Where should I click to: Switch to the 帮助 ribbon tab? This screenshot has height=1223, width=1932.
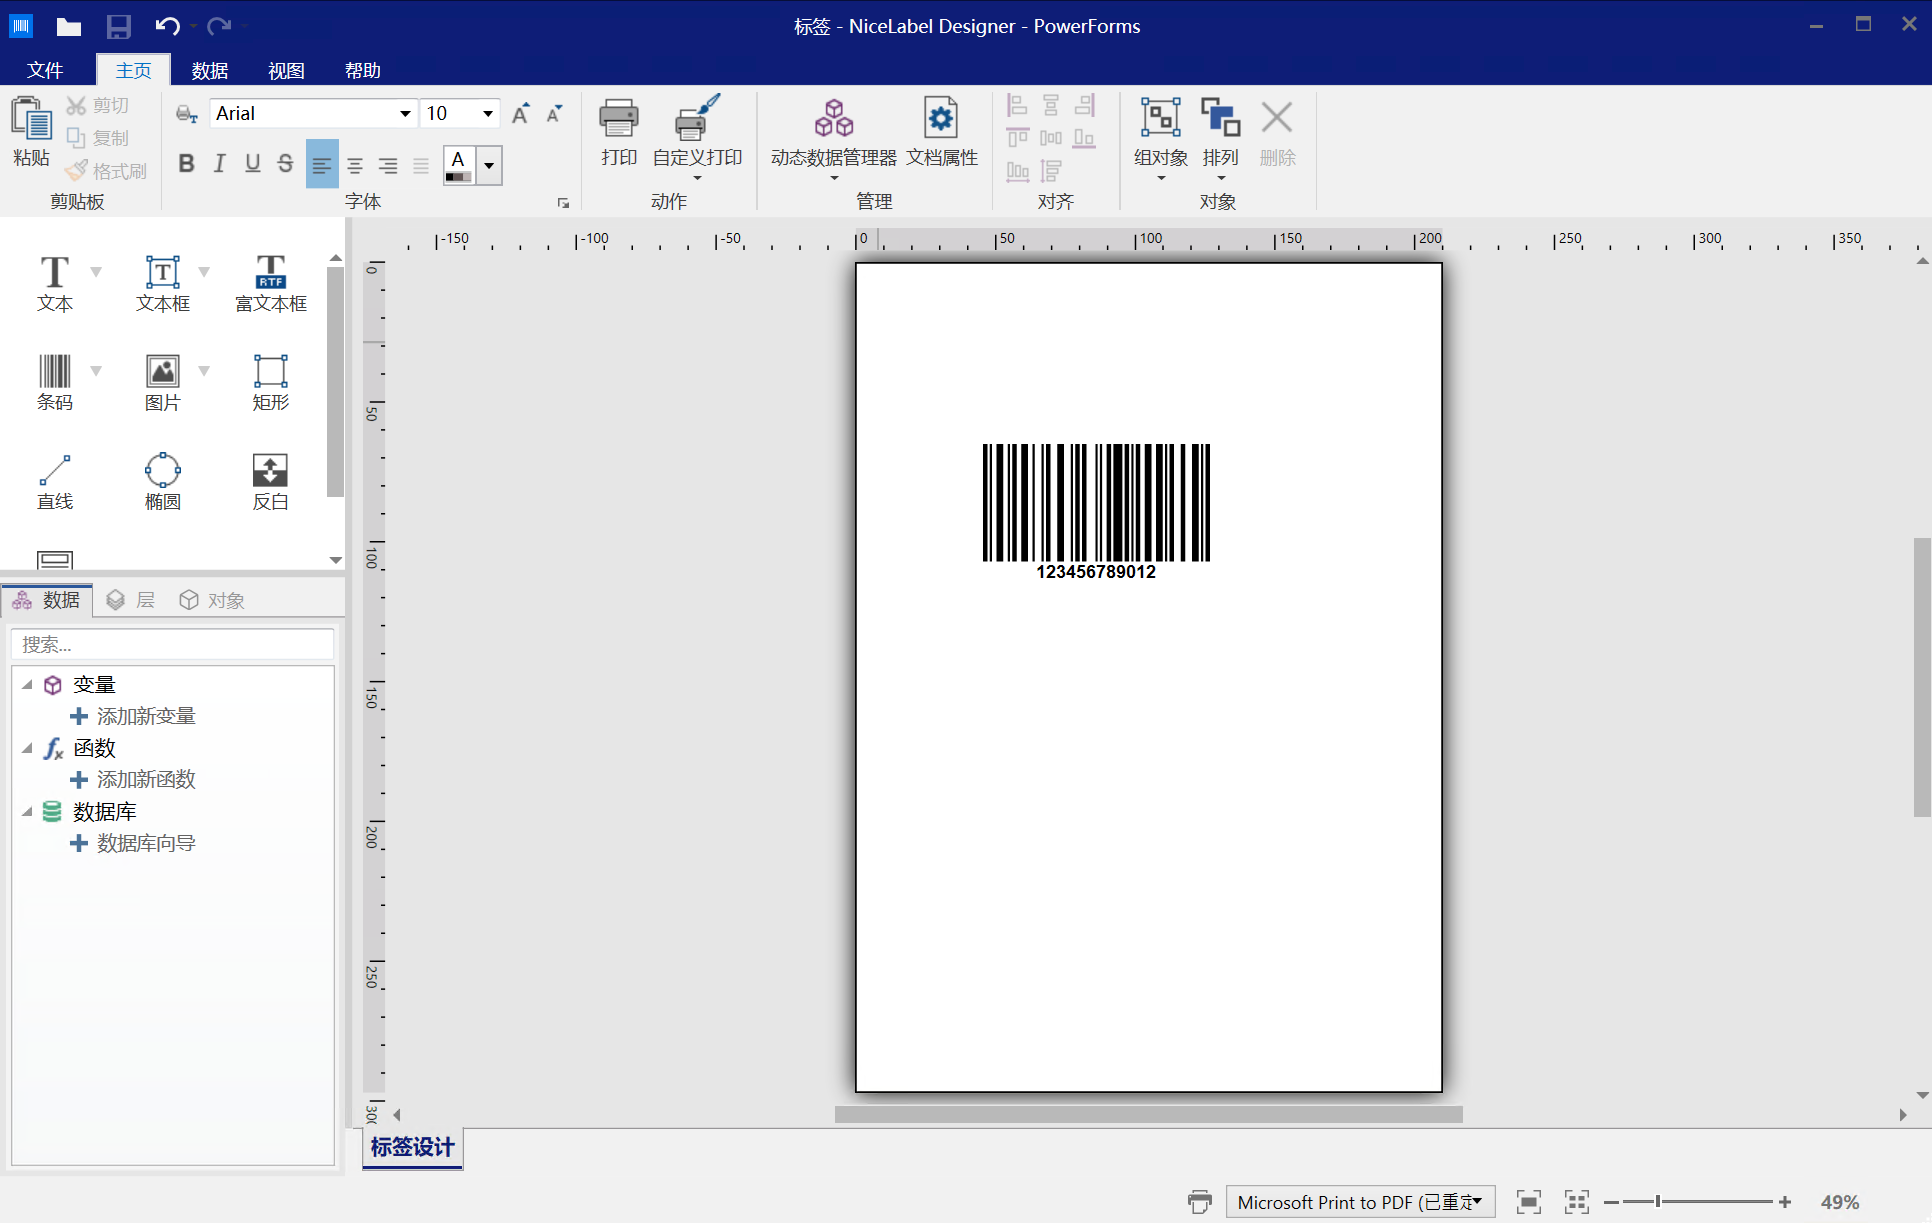point(362,70)
